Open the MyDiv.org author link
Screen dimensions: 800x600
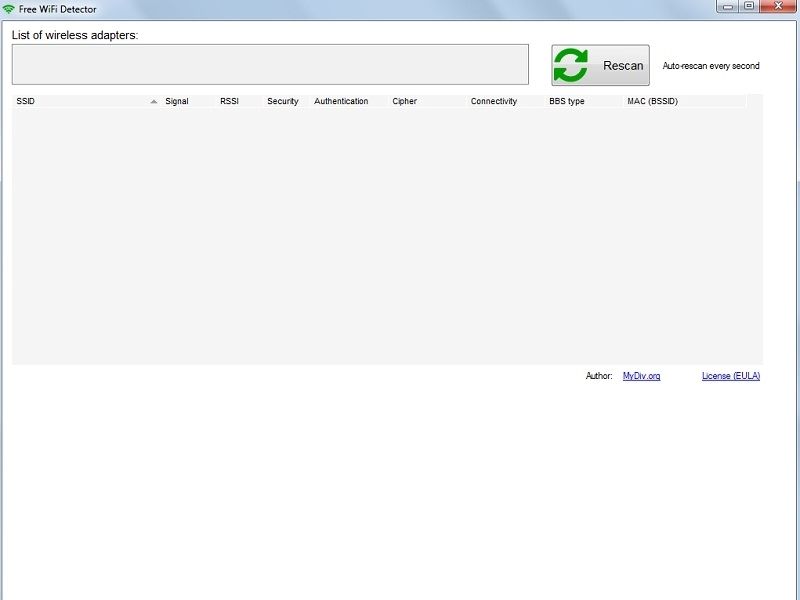click(x=641, y=376)
